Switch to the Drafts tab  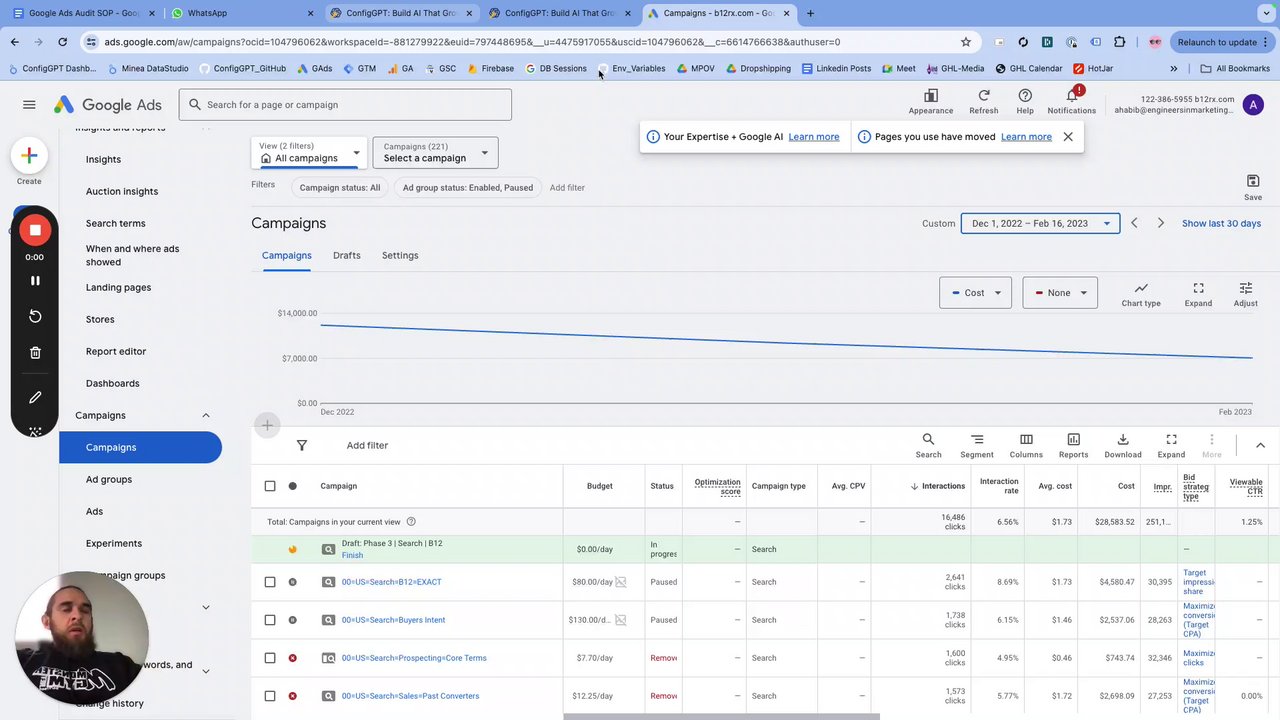click(x=347, y=255)
